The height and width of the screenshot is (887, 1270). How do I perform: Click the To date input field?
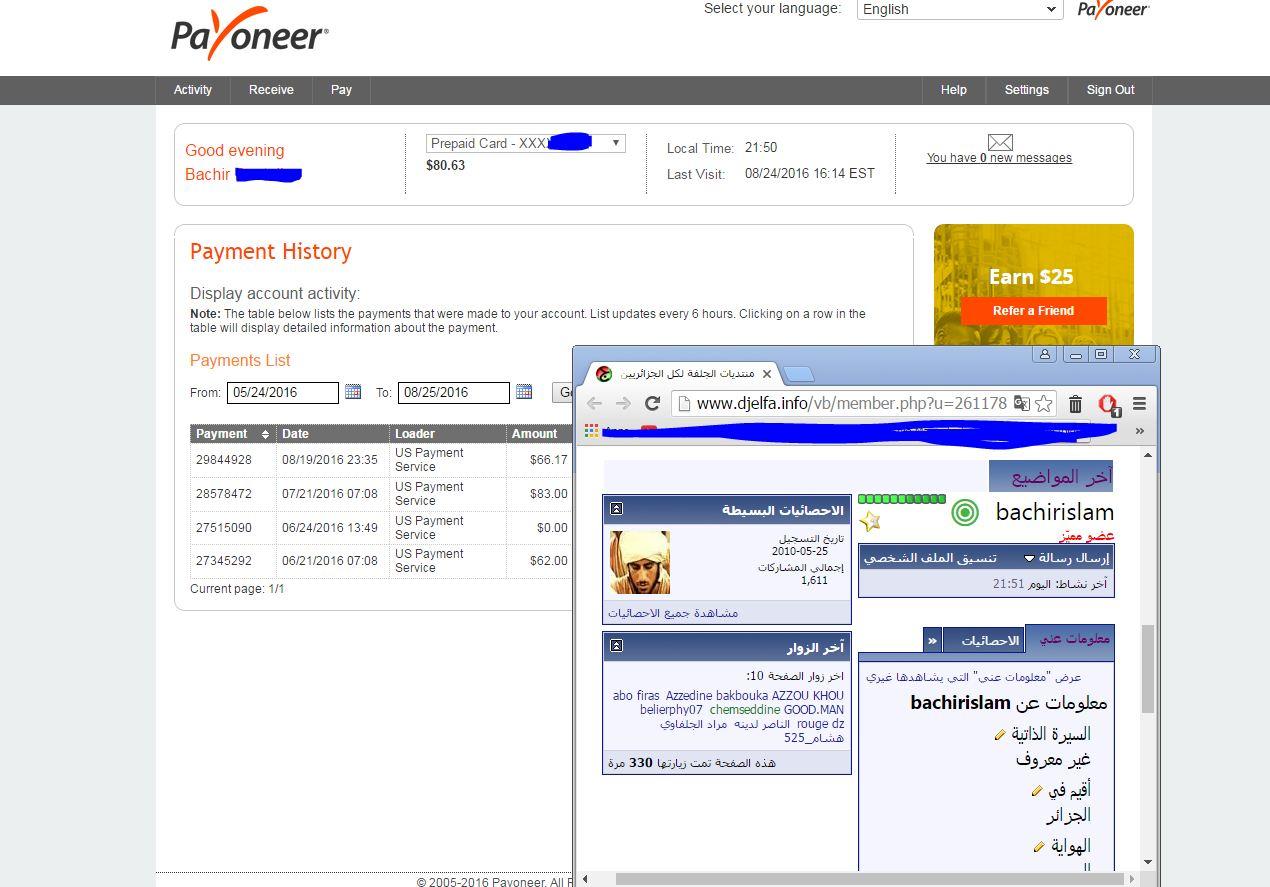point(454,393)
